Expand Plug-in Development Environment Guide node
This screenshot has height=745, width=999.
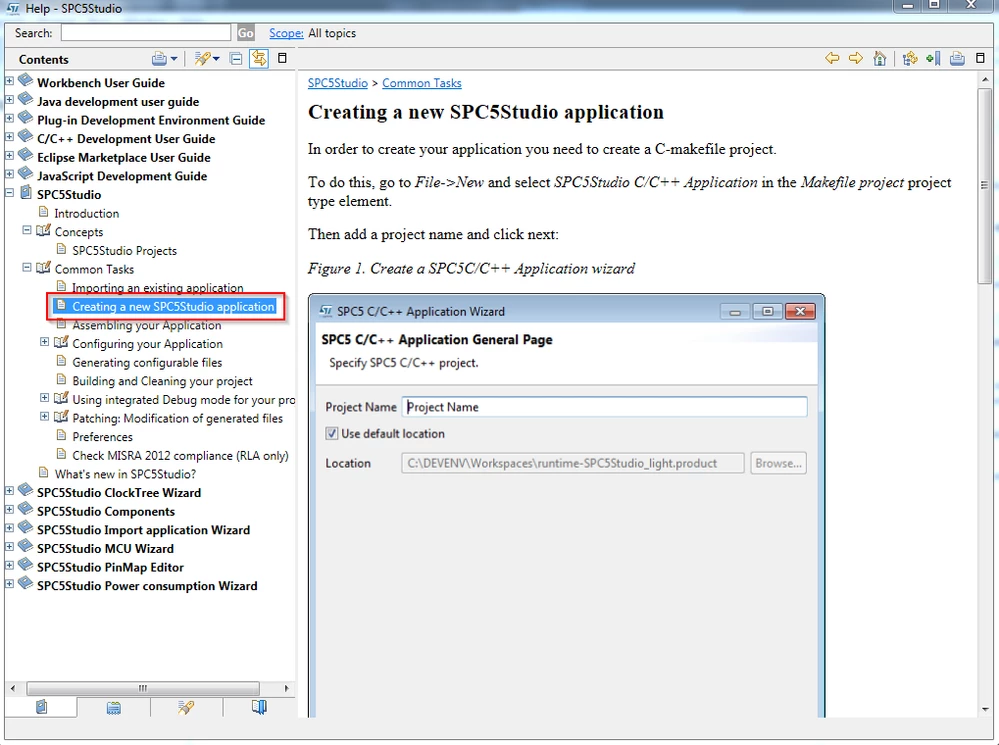[10, 118]
